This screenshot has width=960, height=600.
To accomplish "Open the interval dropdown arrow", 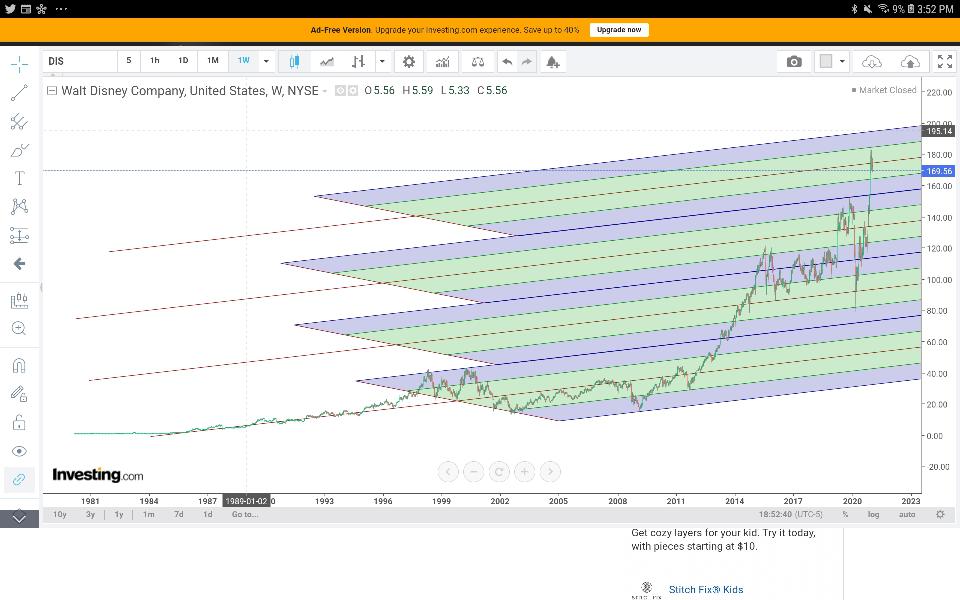I will coord(266,61).
